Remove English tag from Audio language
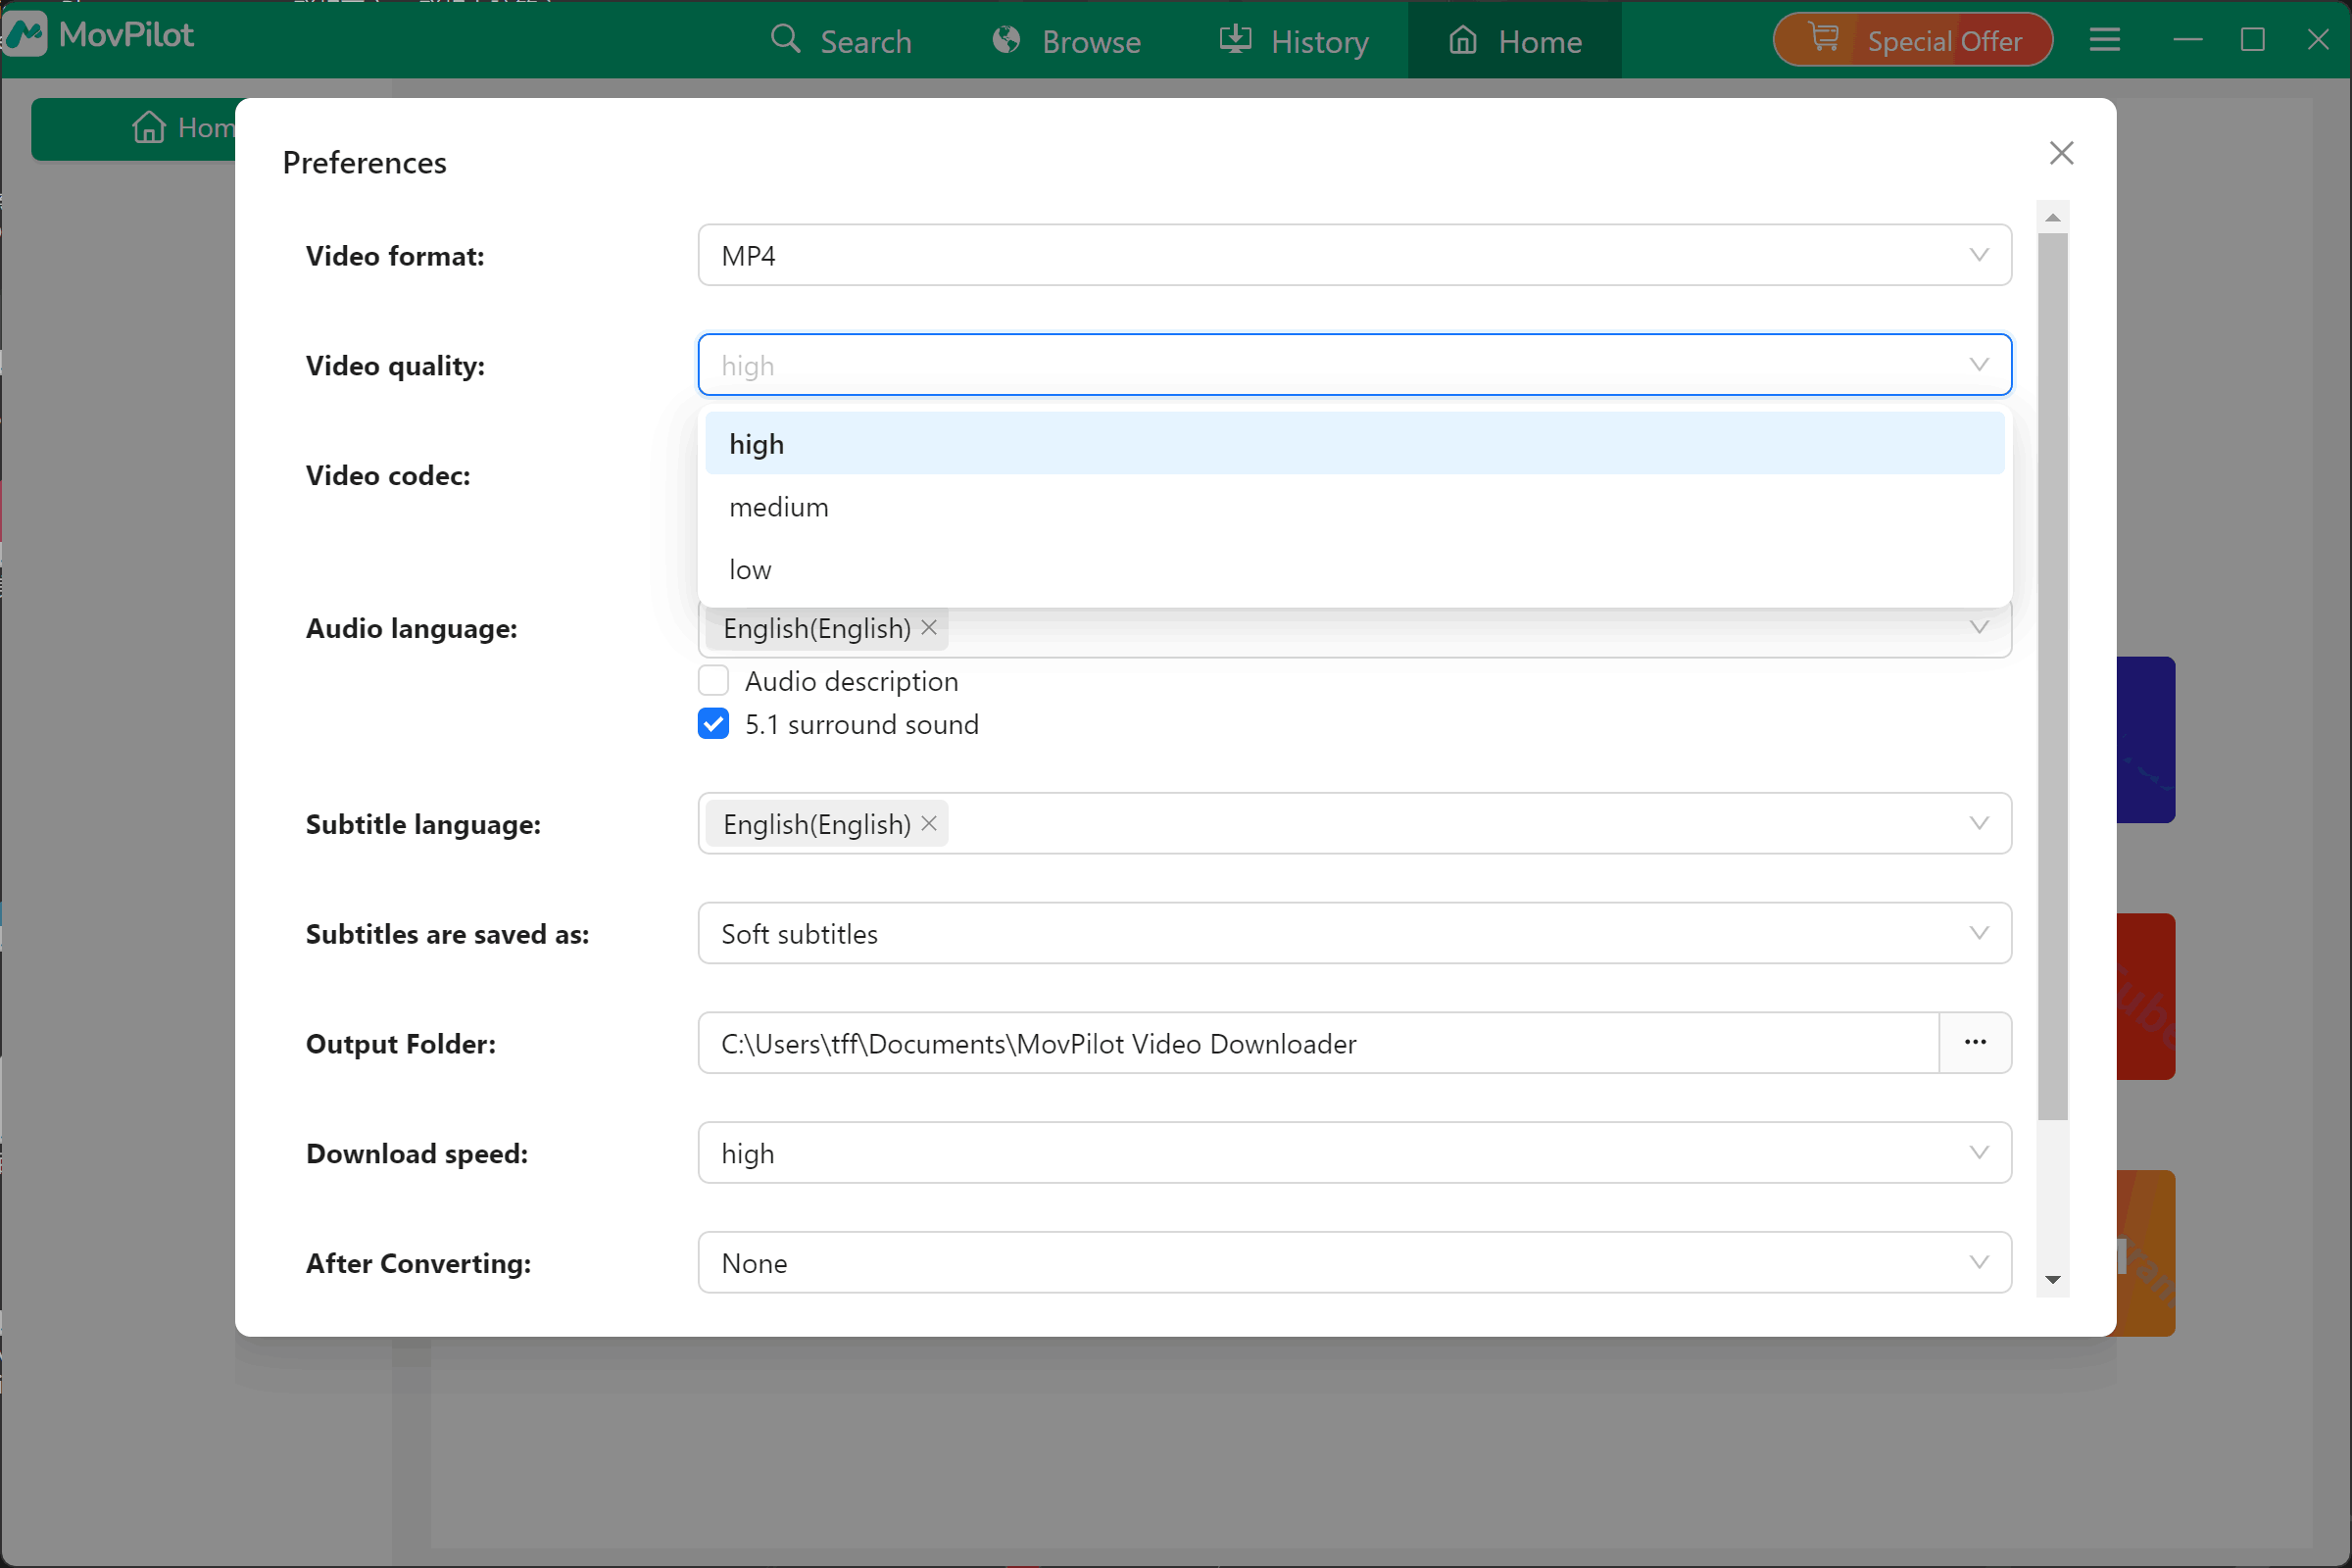Image resolution: width=2352 pixels, height=1568 pixels. [929, 627]
